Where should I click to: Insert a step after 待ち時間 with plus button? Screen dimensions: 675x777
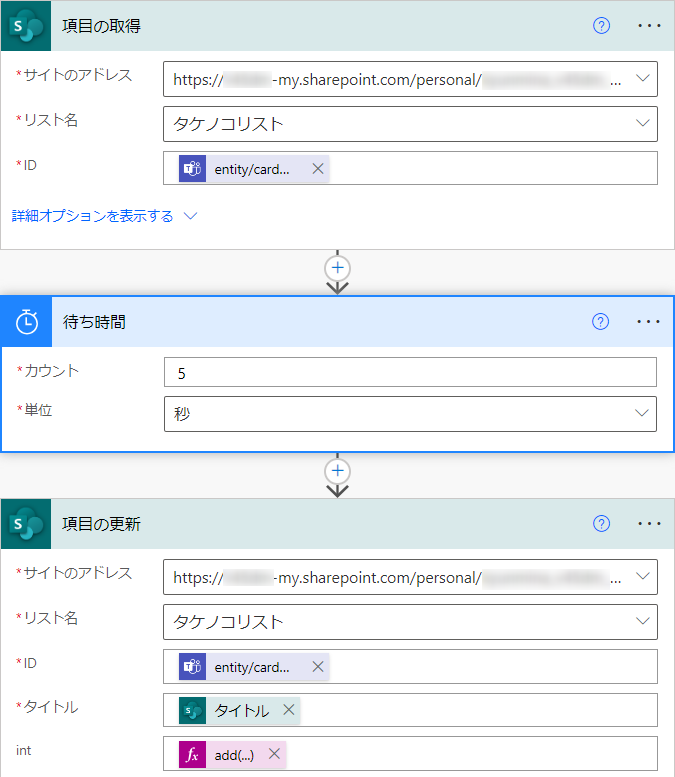(x=338, y=471)
